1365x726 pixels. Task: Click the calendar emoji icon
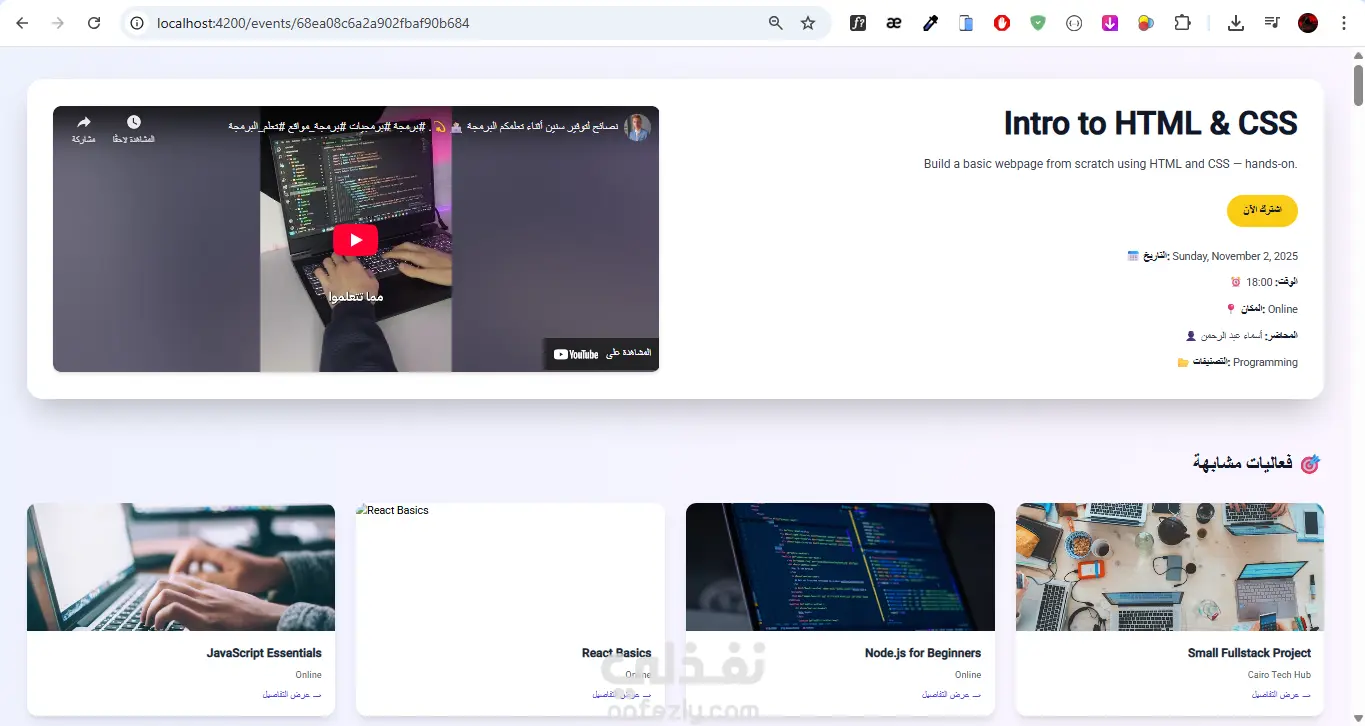1133,256
